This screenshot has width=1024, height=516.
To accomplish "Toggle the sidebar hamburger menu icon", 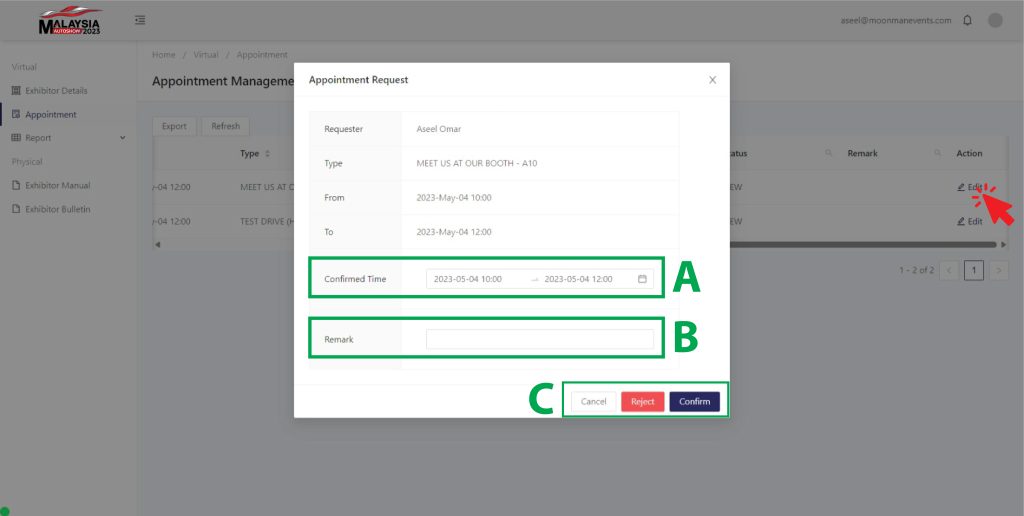I will tap(140, 20).
